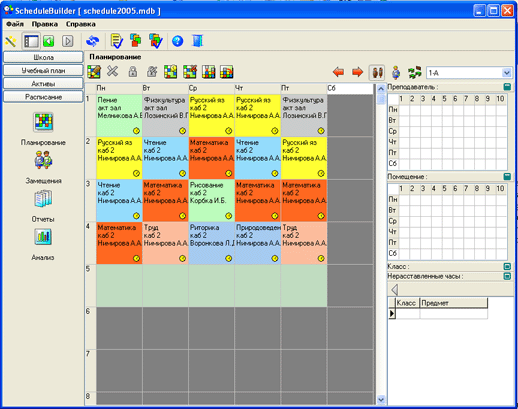Open the Файл menu
Image resolution: width=518 pixels, height=409 pixels.
[x=15, y=24]
